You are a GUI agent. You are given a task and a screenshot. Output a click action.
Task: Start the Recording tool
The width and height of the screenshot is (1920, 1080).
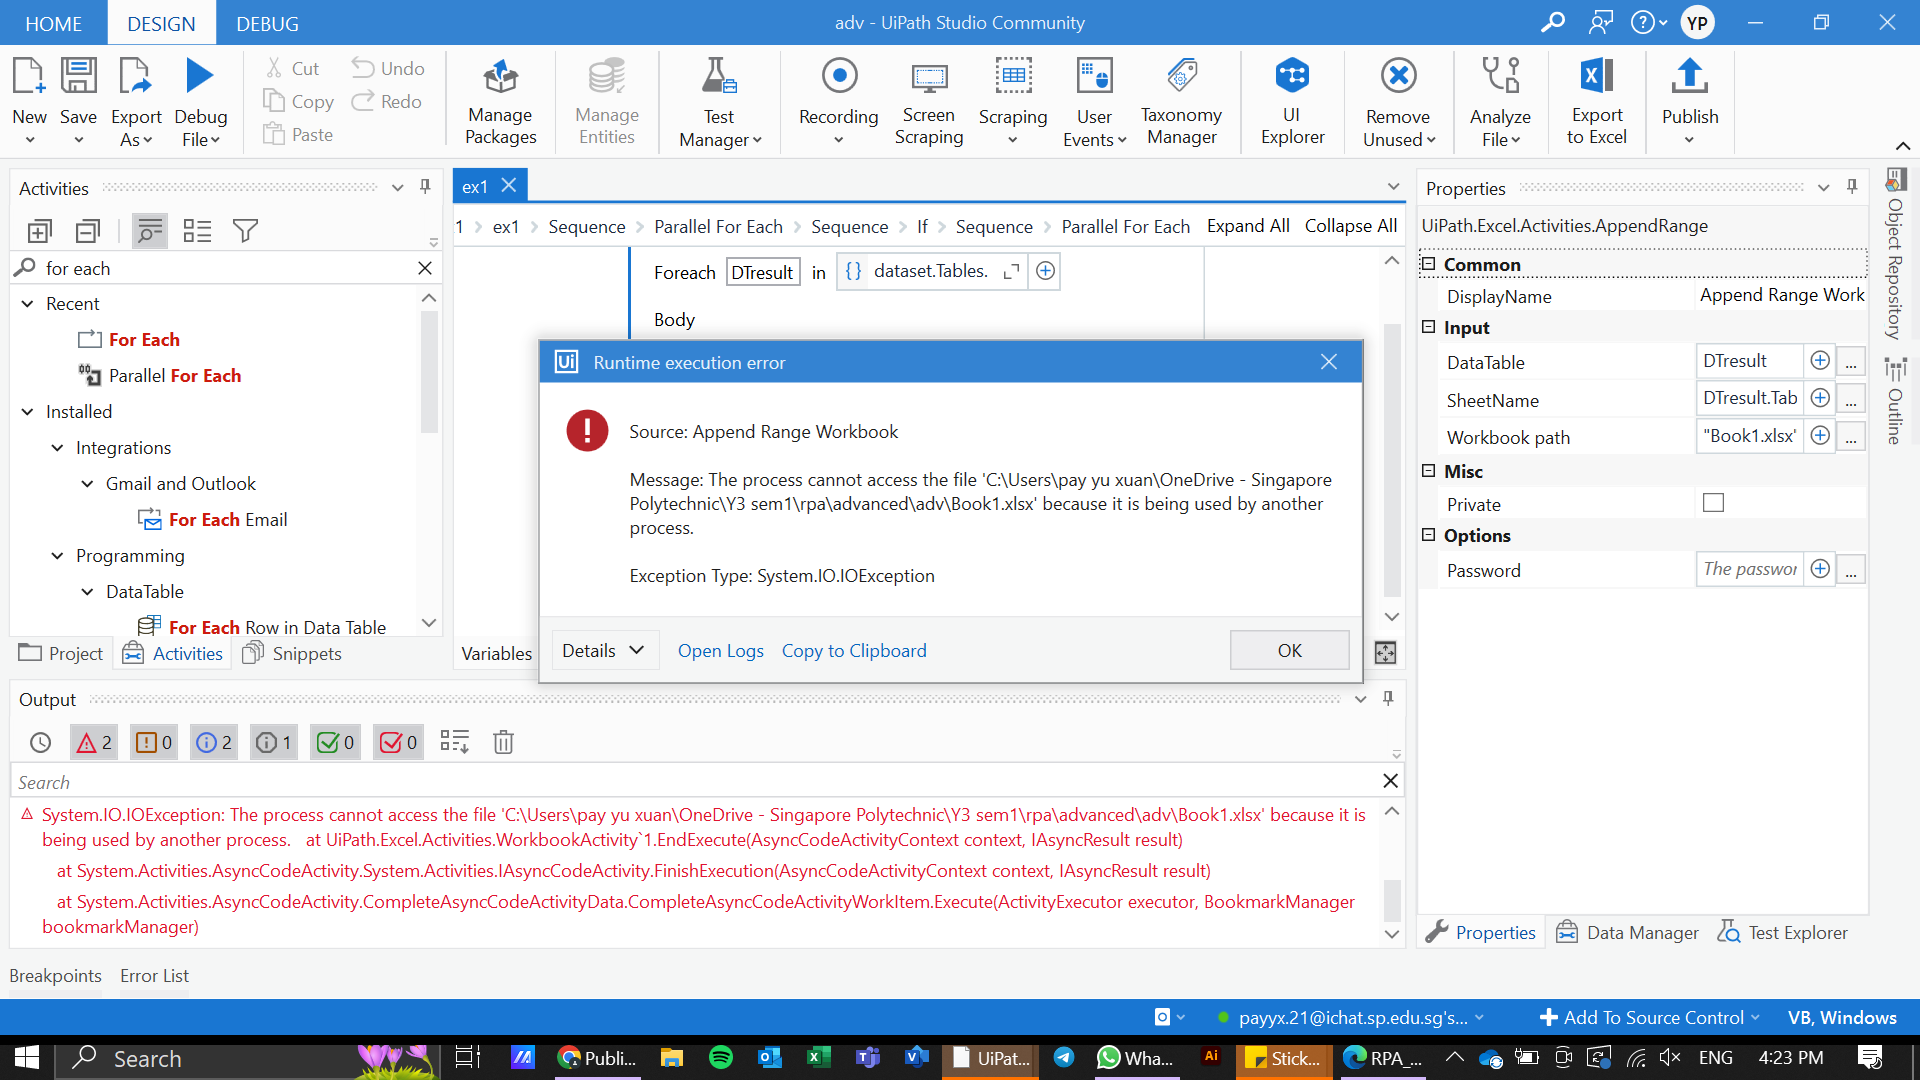coord(838,102)
